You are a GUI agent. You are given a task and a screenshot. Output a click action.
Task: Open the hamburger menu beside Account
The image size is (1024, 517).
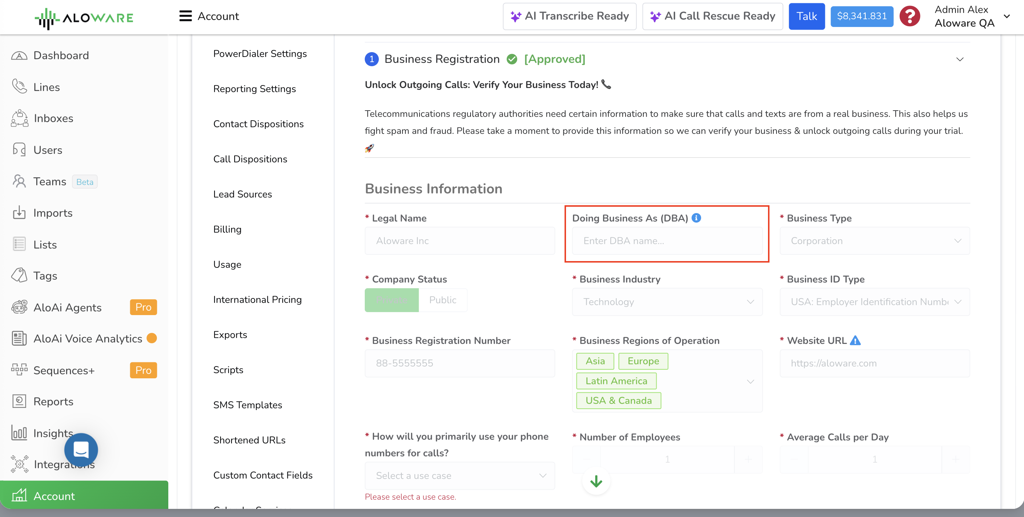point(185,16)
